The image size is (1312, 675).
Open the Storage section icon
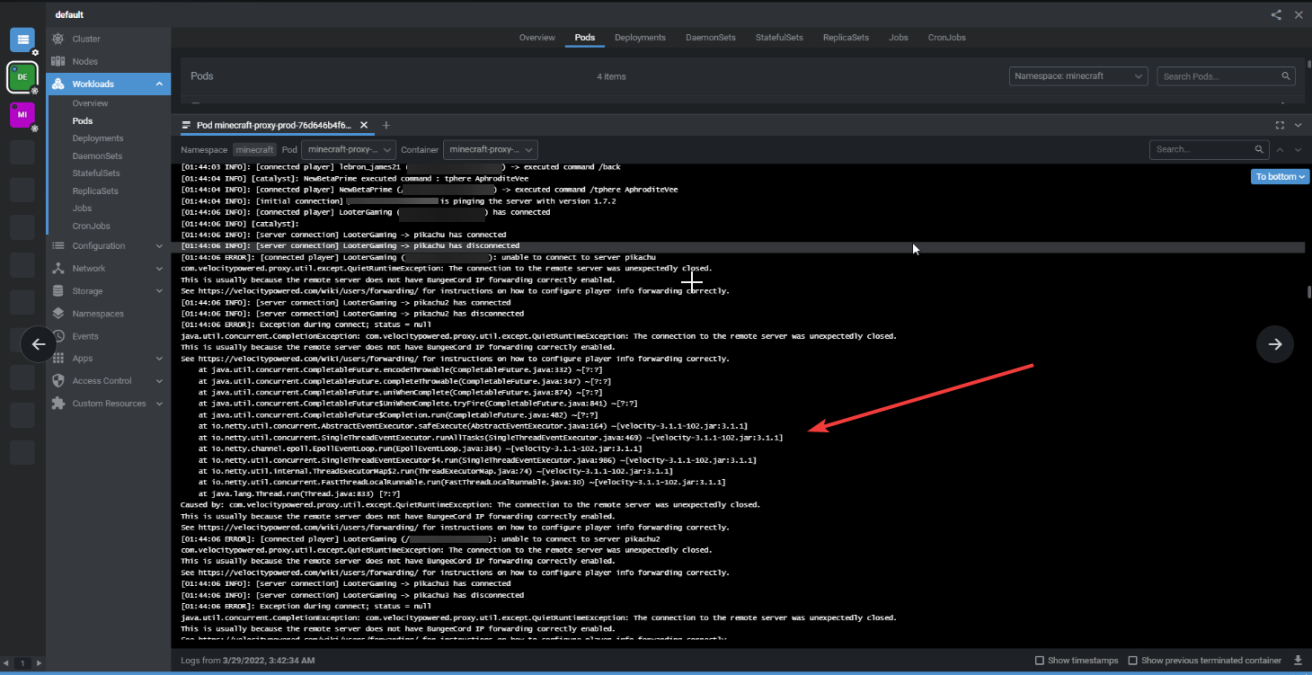[x=59, y=290]
